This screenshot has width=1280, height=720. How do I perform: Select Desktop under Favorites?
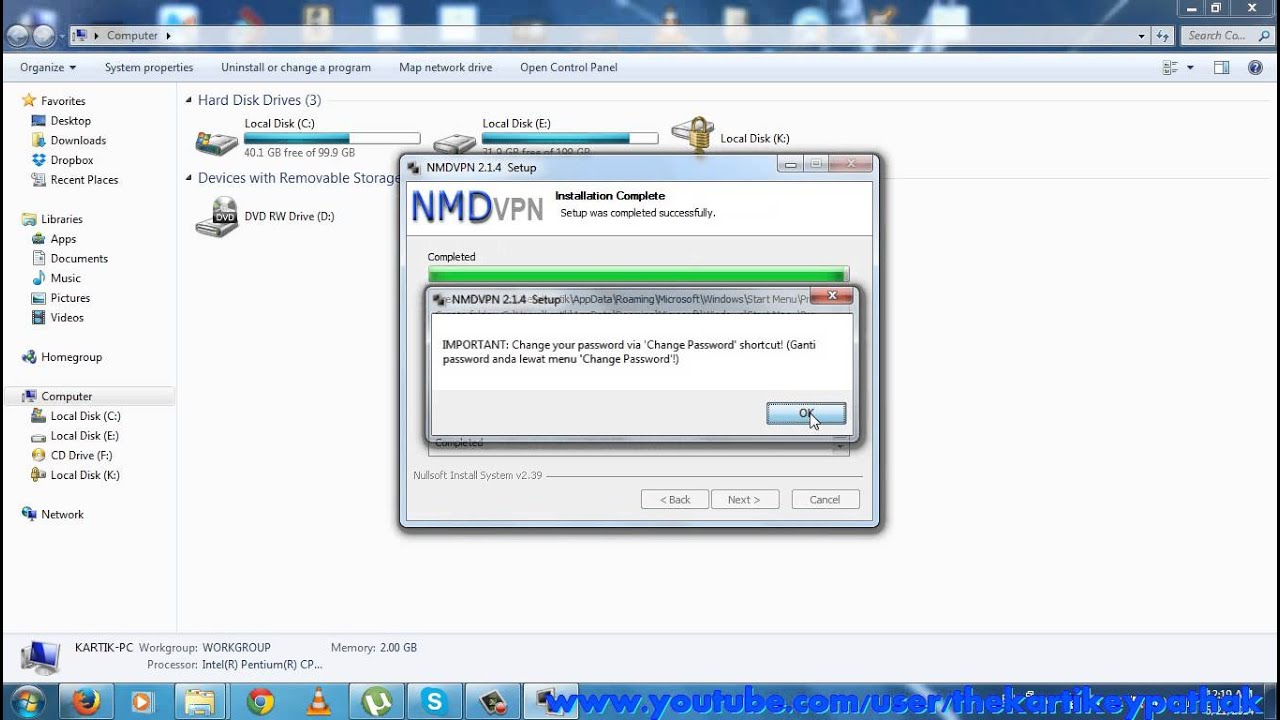(71, 120)
